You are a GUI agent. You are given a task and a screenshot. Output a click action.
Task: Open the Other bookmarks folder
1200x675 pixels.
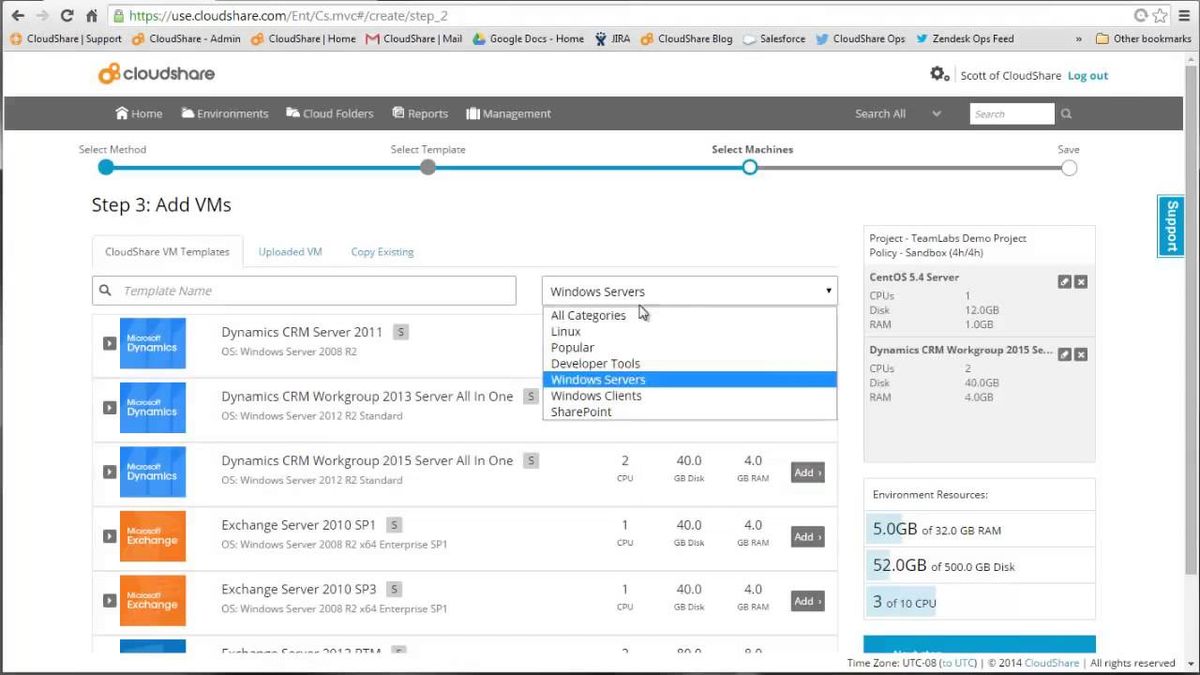click(1143, 39)
